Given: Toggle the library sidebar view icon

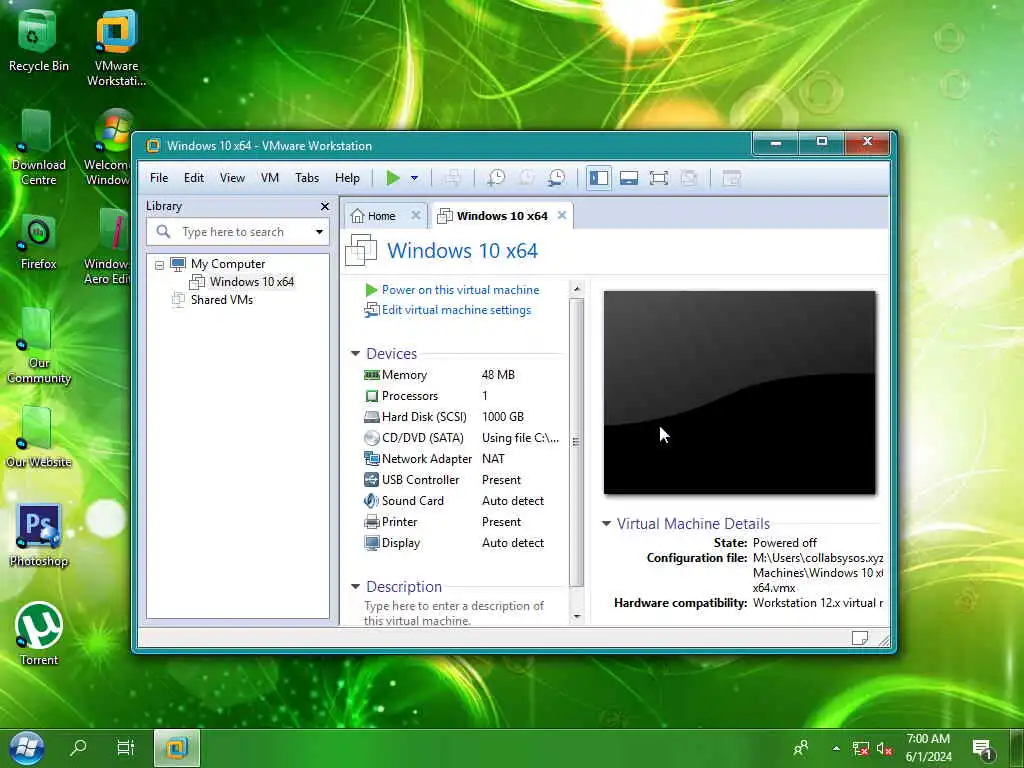Looking at the screenshot, I should tap(599, 178).
